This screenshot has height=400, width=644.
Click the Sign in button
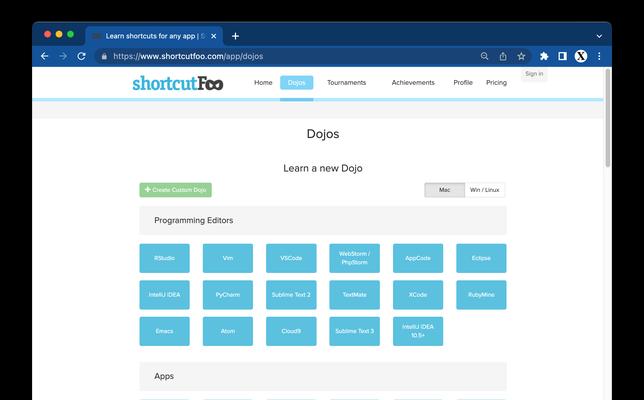click(534, 74)
